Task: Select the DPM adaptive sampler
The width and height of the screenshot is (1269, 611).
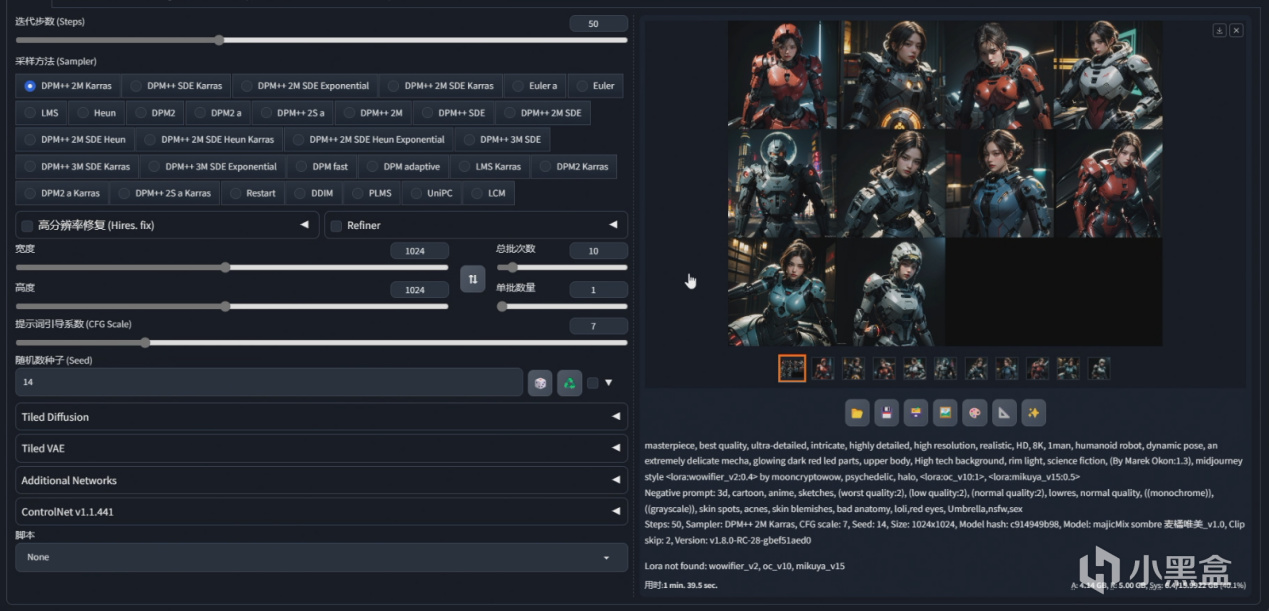Action: (x=404, y=166)
